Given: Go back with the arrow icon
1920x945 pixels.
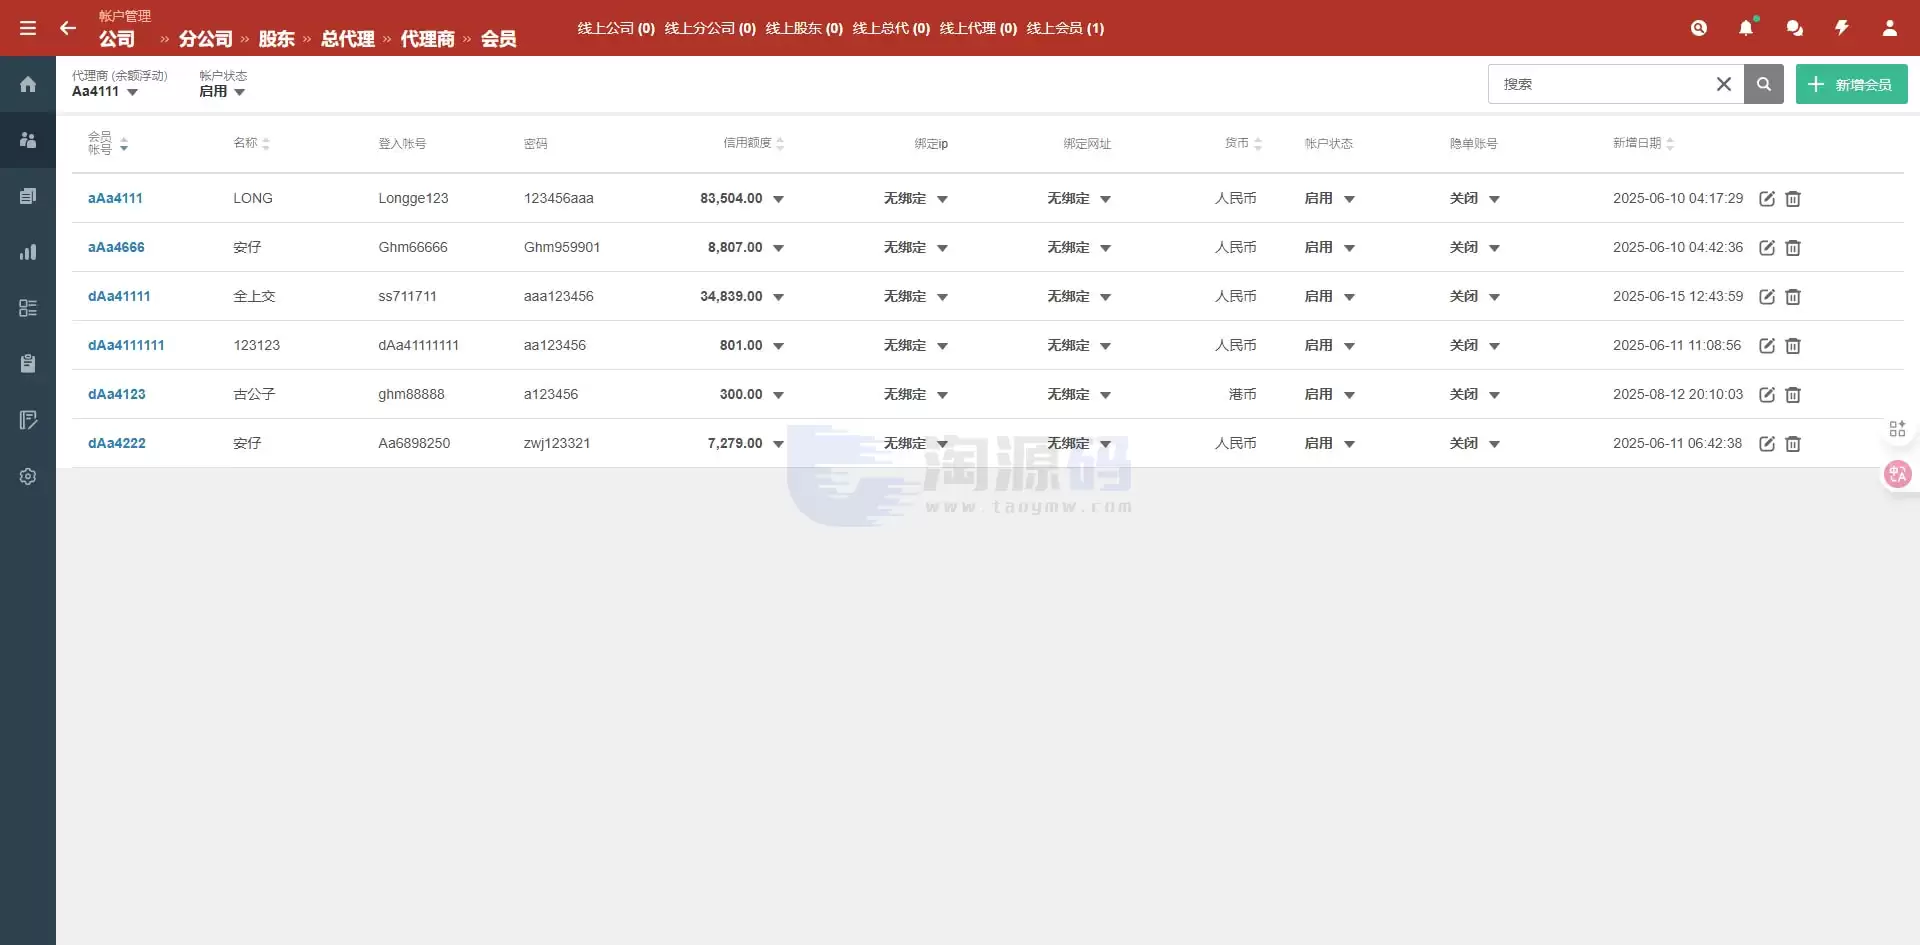Looking at the screenshot, I should pyautogui.click(x=68, y=28).
